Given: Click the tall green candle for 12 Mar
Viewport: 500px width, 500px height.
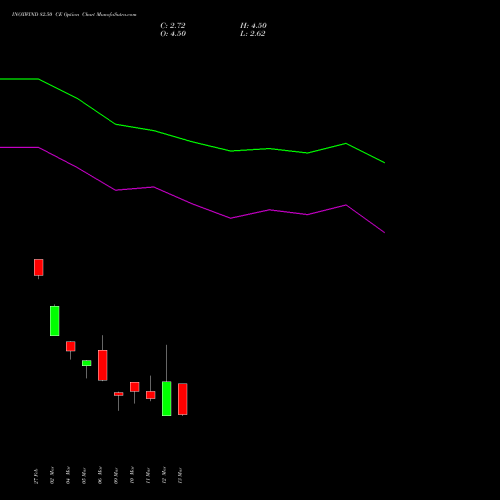Looking at the screenshot, I should click(x=167, y=398).
